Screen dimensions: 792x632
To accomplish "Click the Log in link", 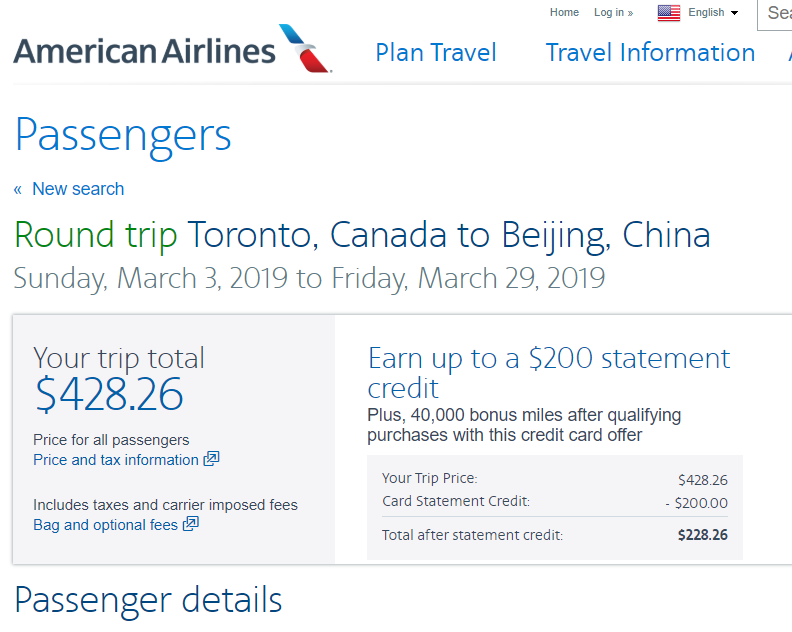I will 613,13.
